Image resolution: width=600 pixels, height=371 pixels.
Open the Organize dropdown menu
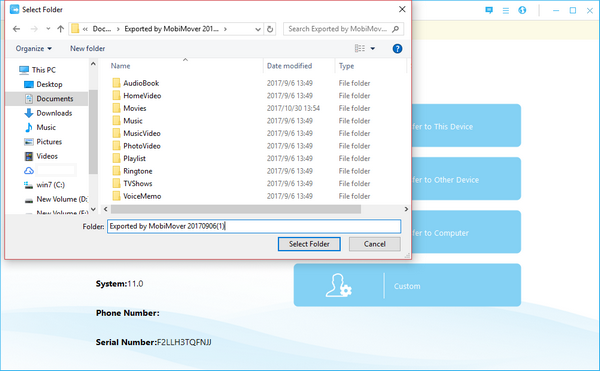(34, 49)
